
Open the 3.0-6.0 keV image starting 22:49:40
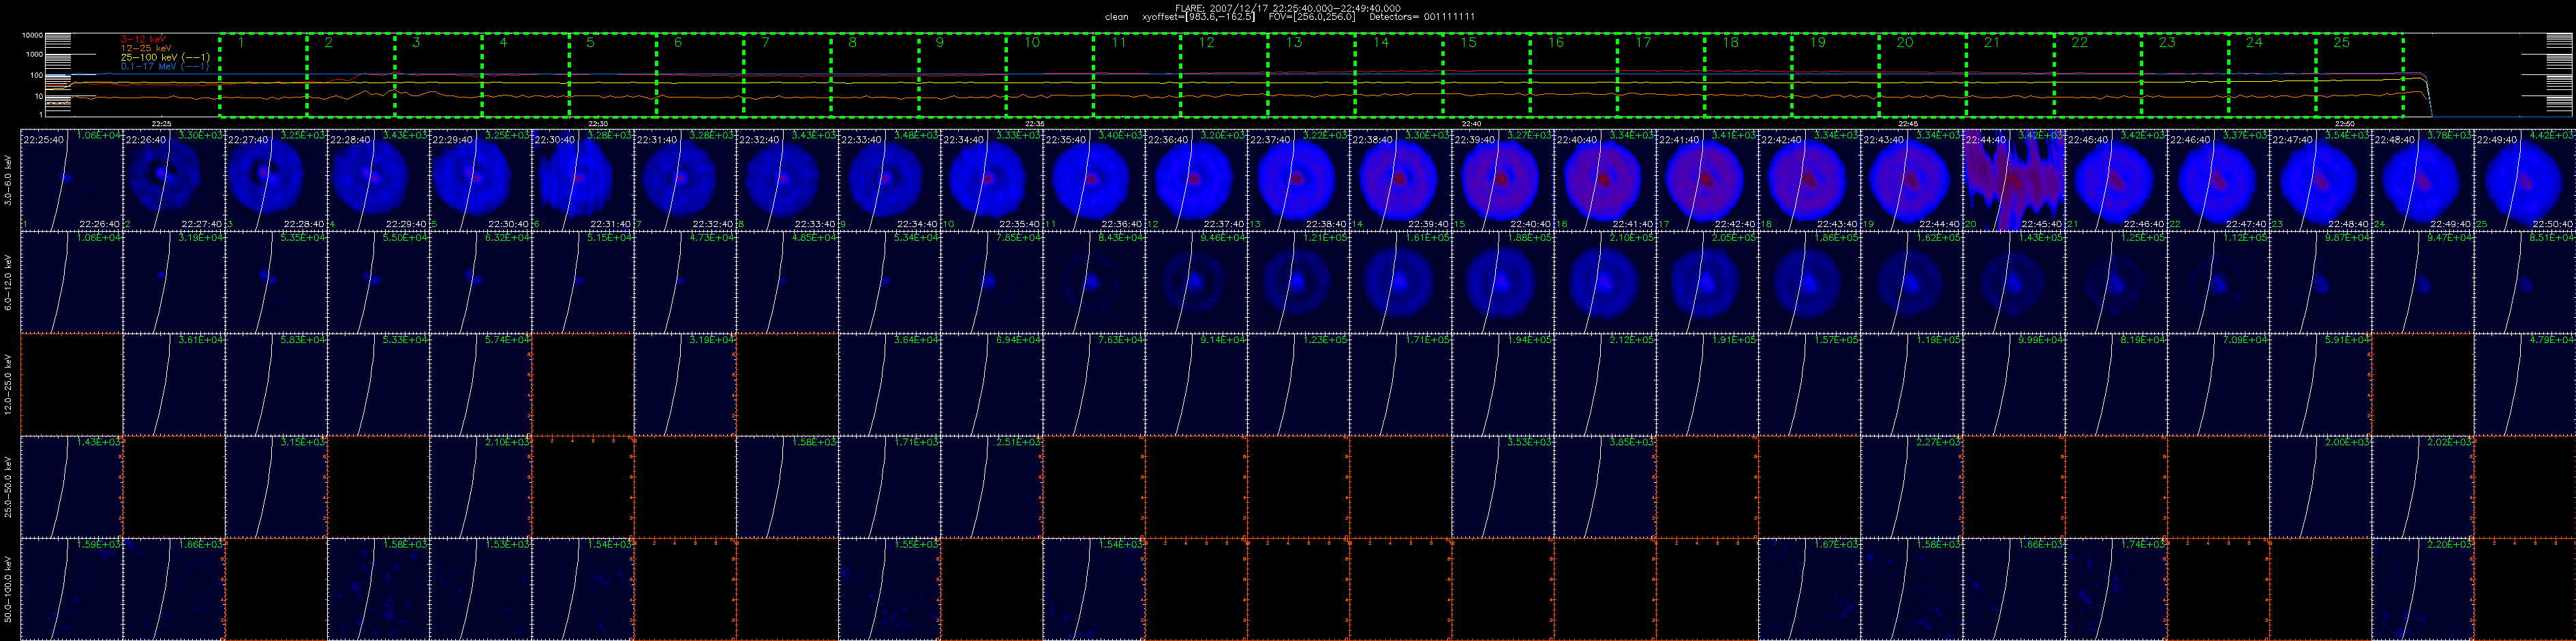pyautogui.click(x=2525, y=180)
